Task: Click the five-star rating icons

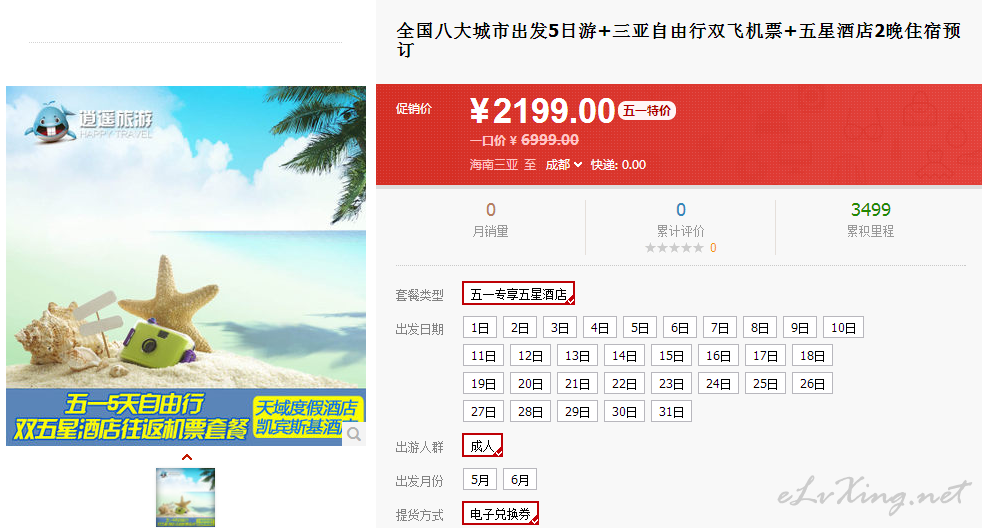Action: click(x=674, y=248)
